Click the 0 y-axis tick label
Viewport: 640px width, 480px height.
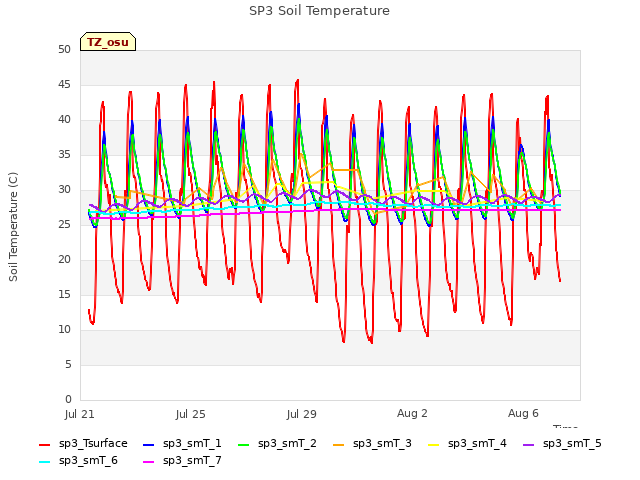click(68, 399)
